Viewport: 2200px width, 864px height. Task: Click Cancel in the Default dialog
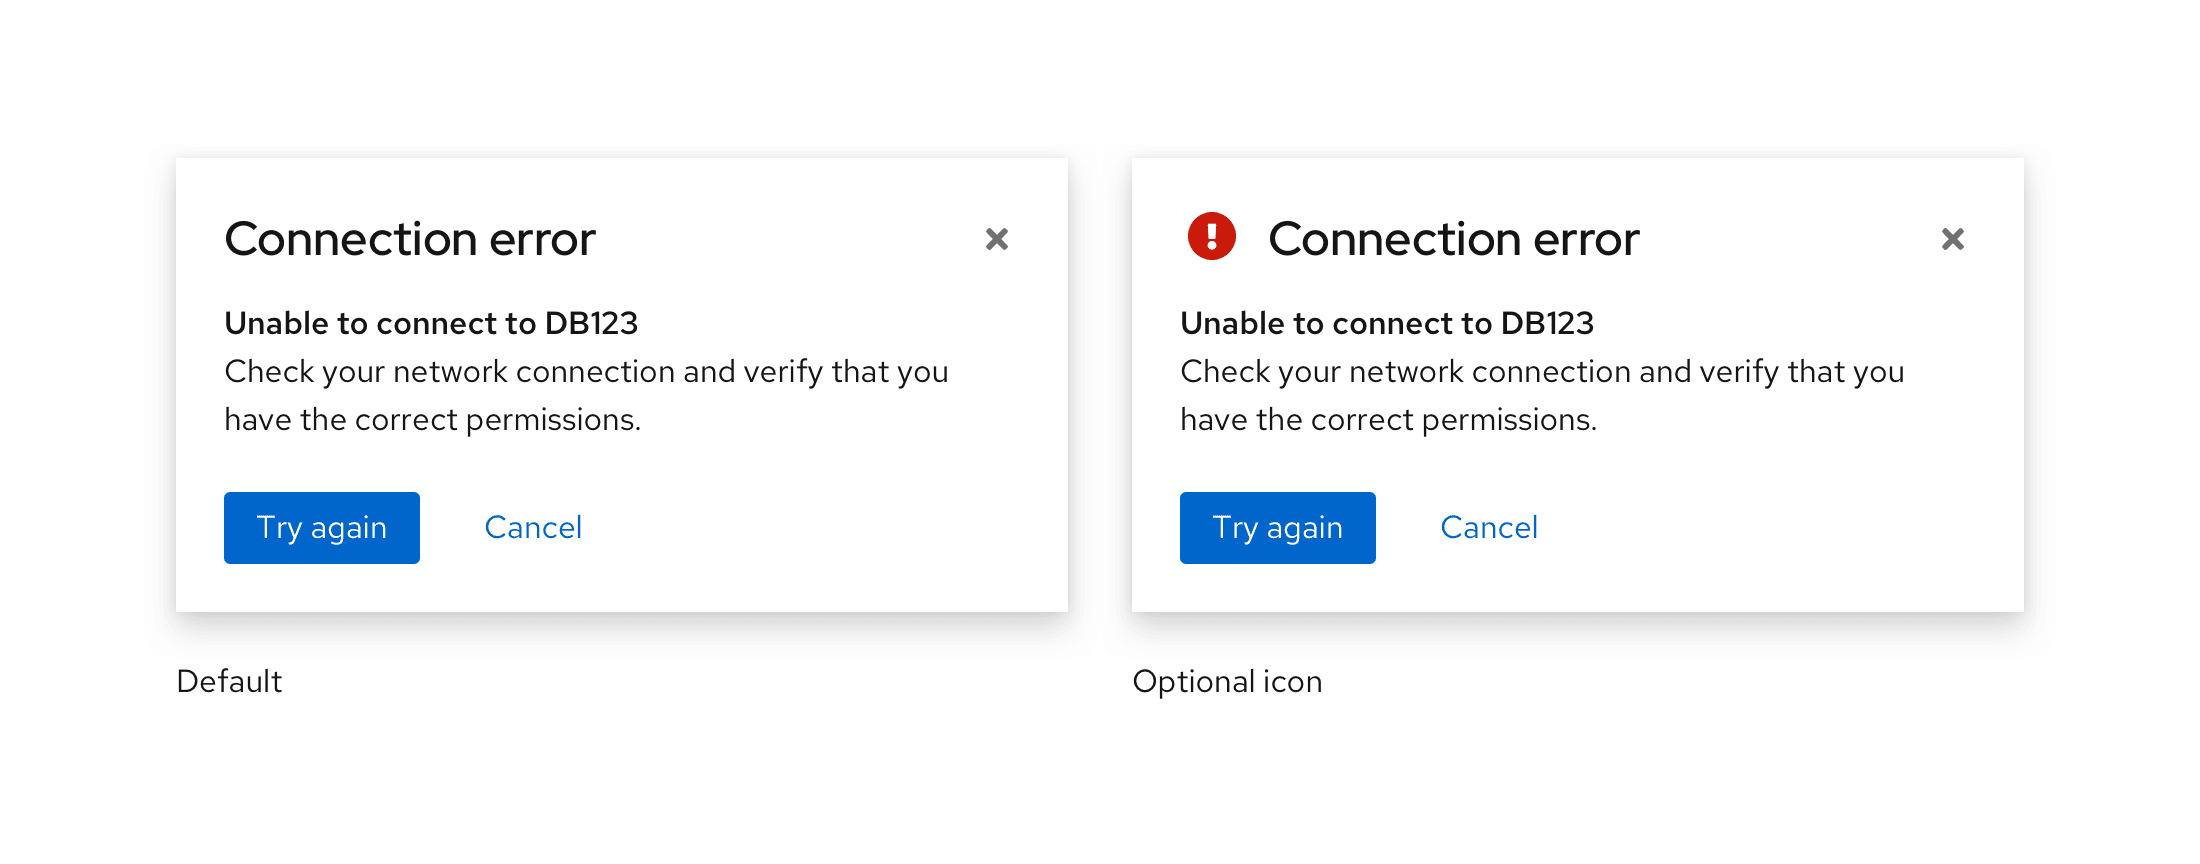(x=533, y=528)
